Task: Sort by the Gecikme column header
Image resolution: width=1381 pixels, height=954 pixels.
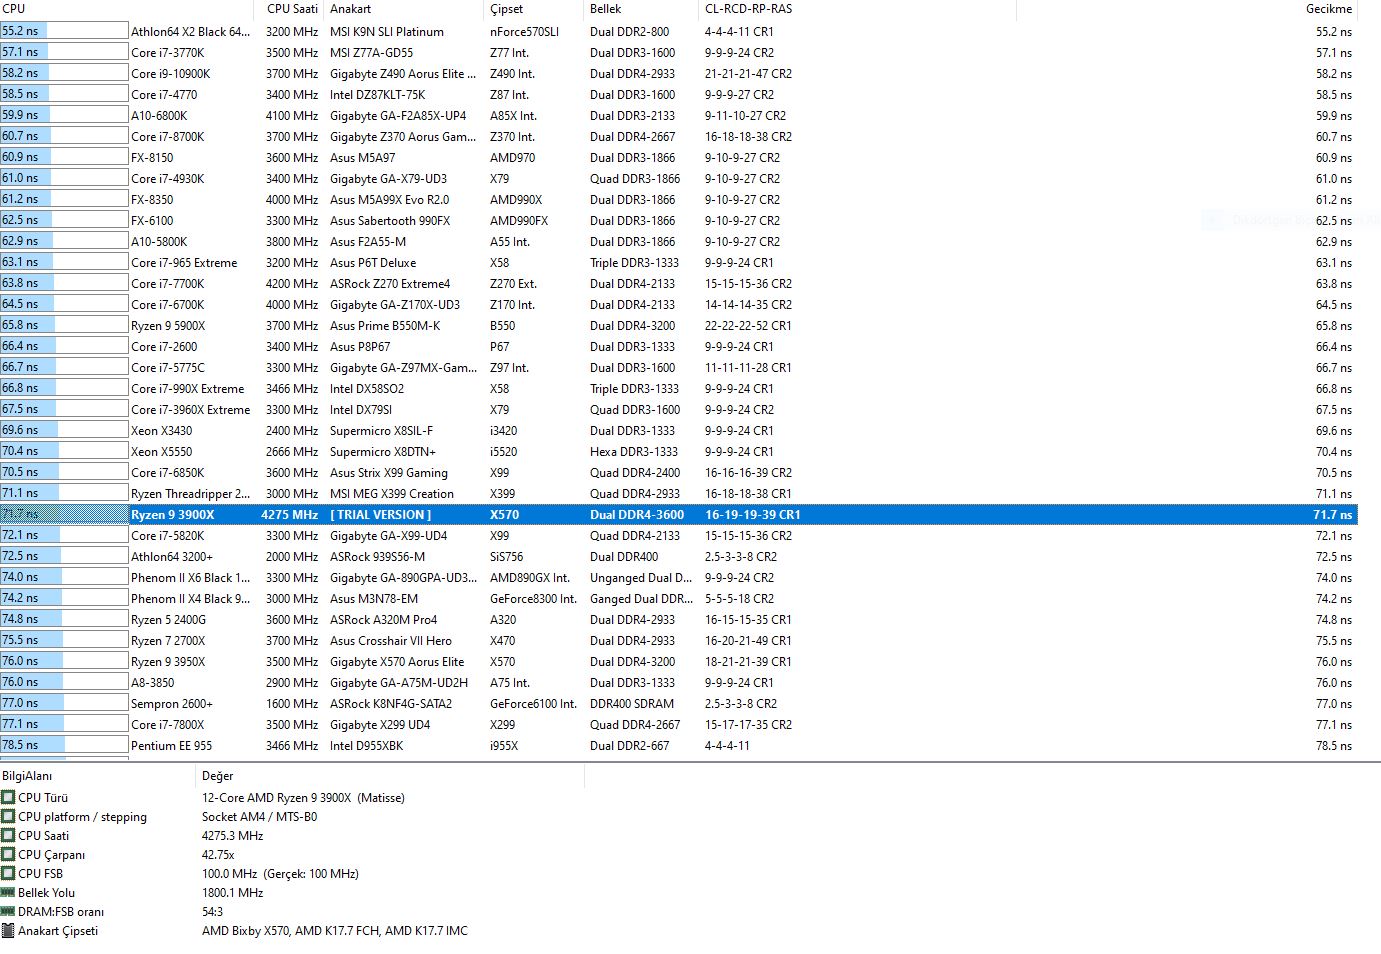Action: [1187, 9]
